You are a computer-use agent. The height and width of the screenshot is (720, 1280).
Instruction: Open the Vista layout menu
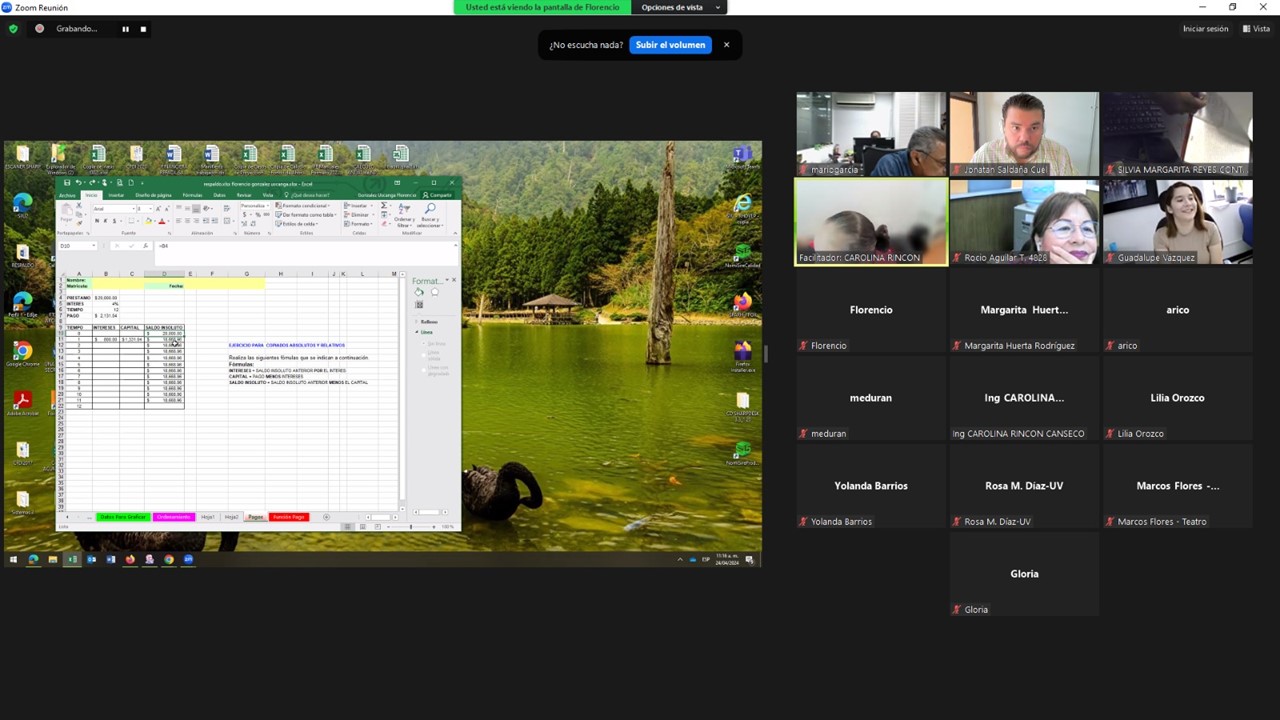1256,29
